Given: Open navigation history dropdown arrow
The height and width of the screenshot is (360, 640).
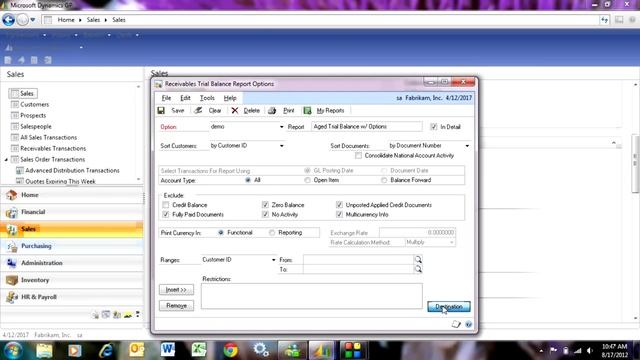Looking at the screenshot, I should pyautogui.click(x=33, y=20).
